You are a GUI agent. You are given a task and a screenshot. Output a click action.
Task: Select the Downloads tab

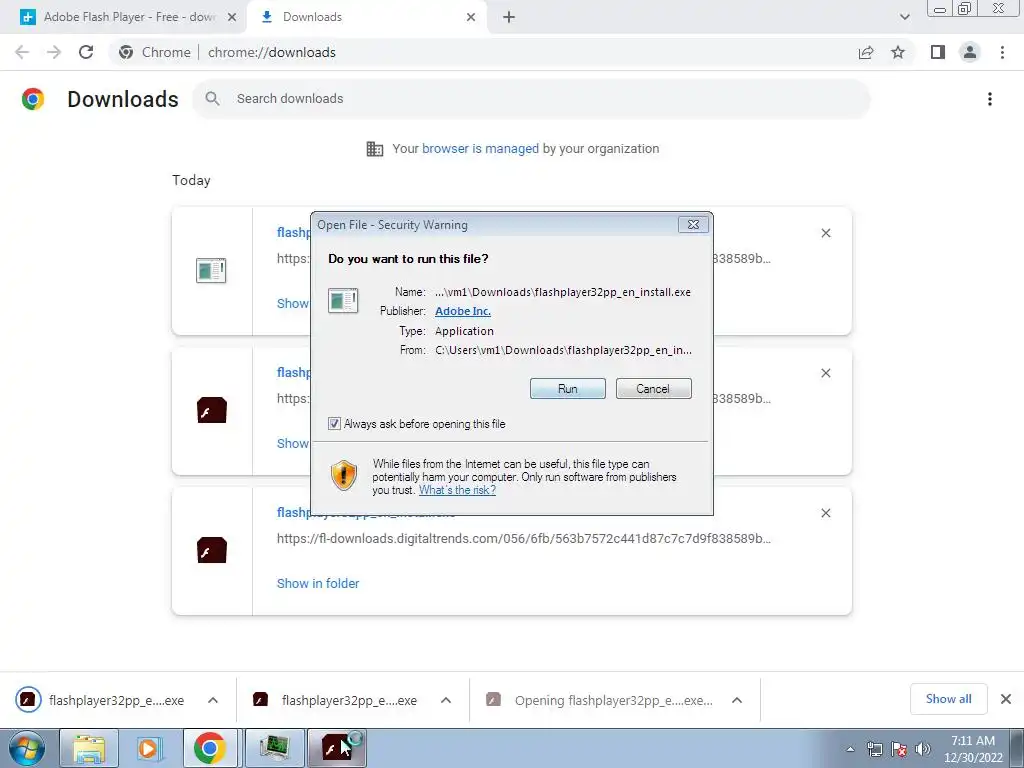(x=369, y=17)
